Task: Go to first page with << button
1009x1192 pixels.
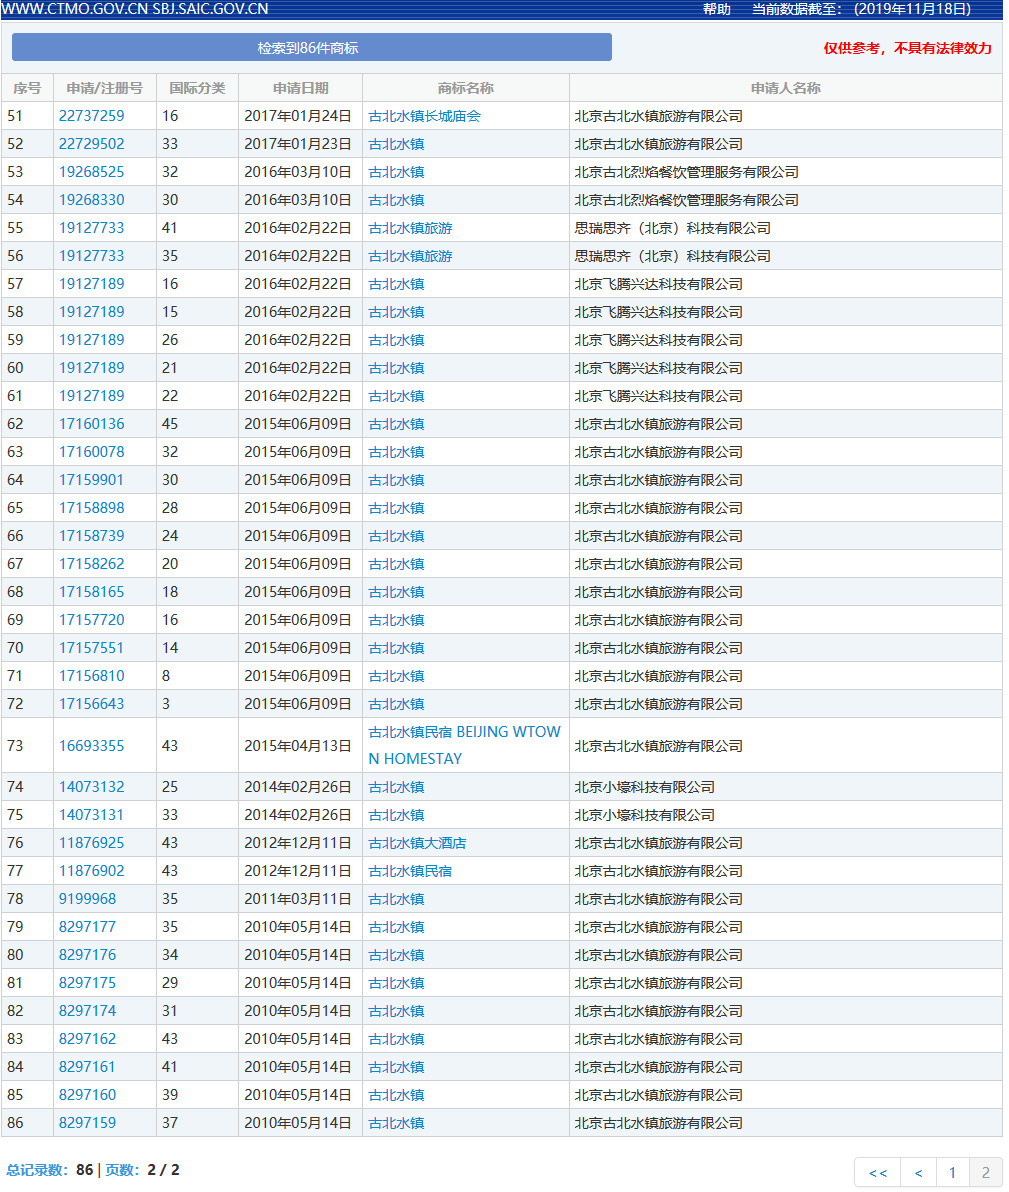Action: (877, 1172)
